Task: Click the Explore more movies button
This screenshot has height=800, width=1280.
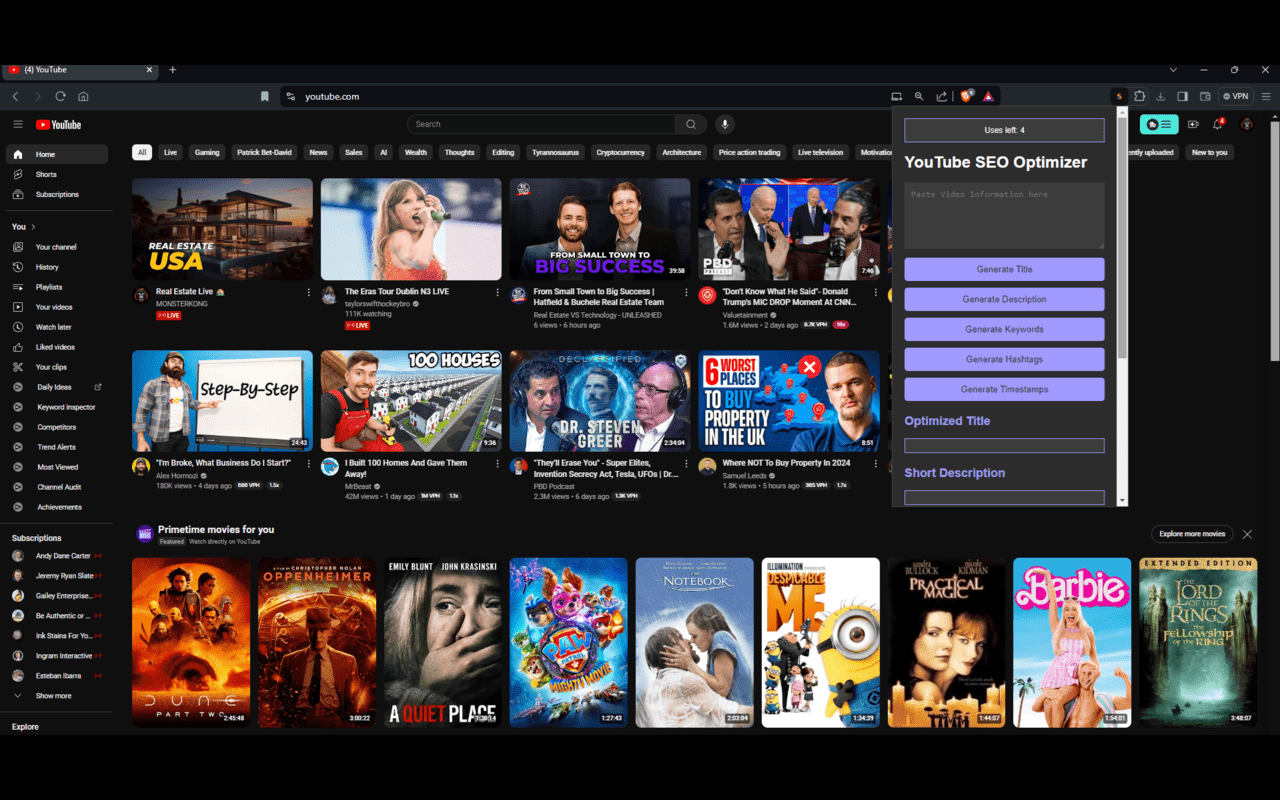Action: tap(1192, 534)
